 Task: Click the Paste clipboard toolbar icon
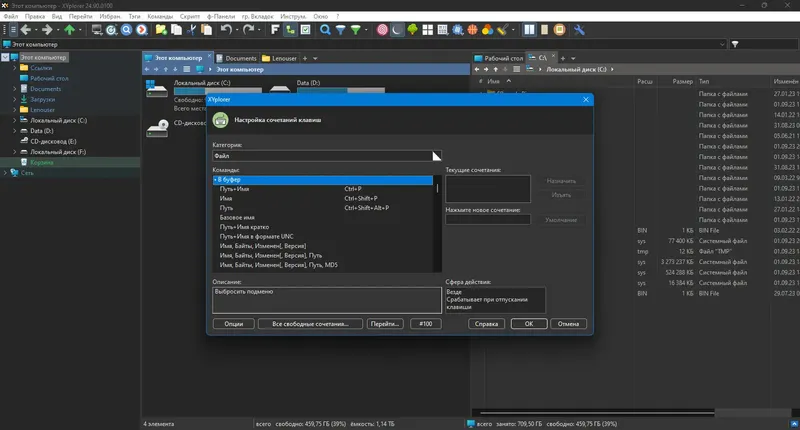(x=207, y=30)
